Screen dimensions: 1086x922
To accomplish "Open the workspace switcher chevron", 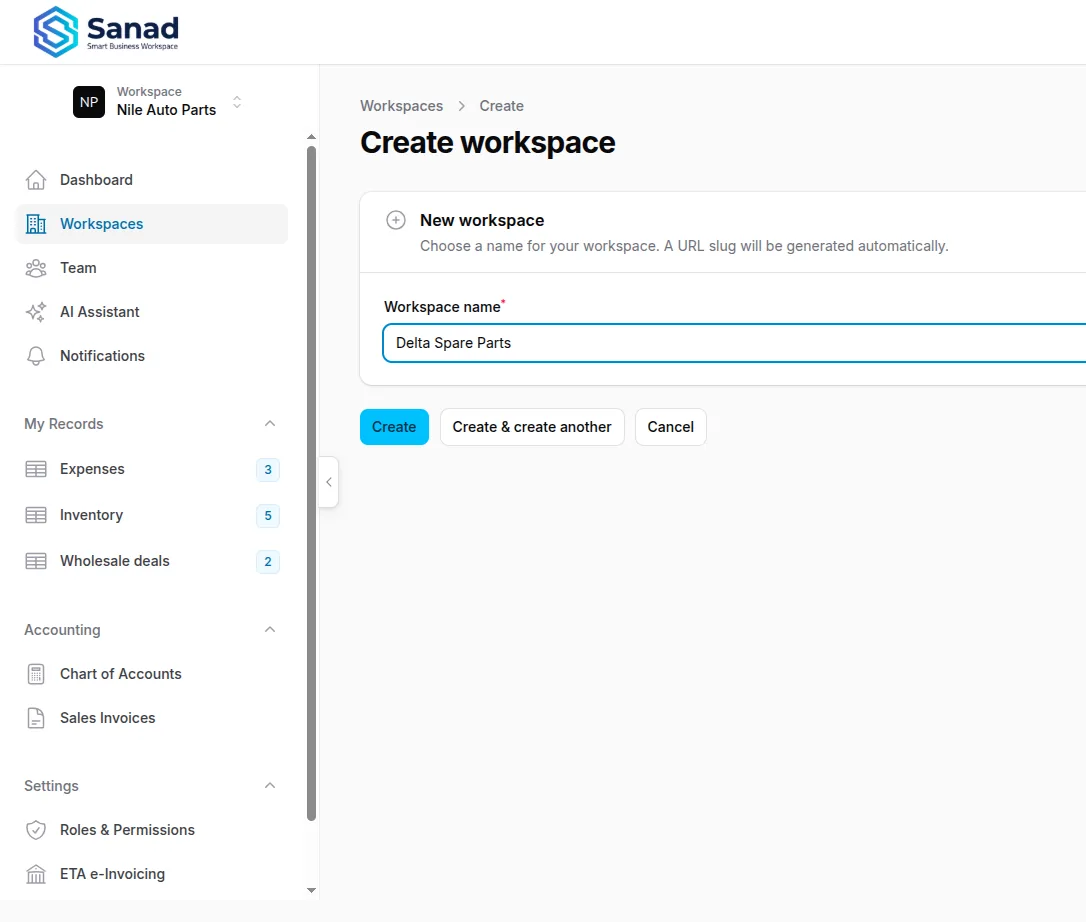I will coord(237,102).
